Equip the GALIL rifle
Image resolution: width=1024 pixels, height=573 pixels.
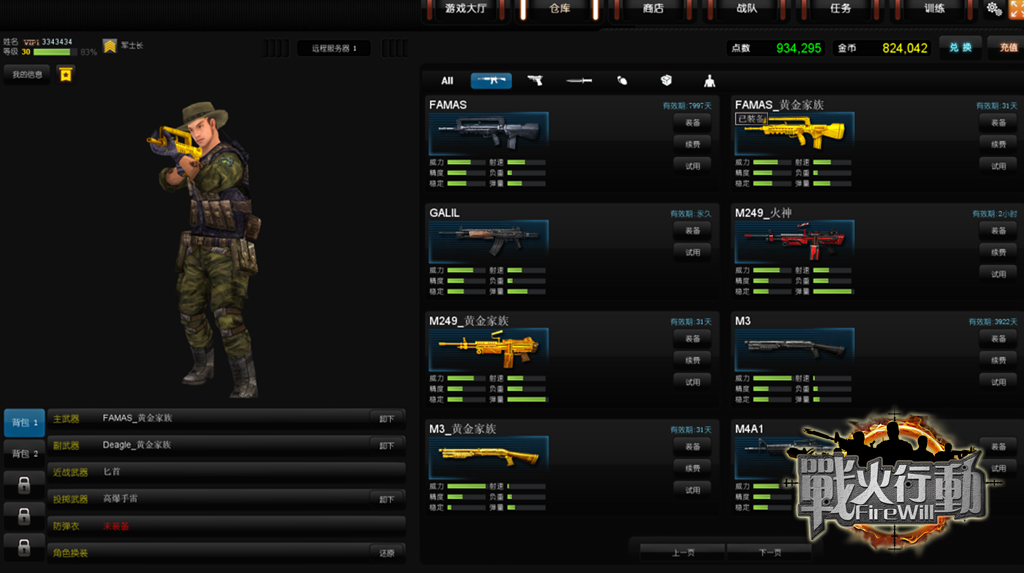[x=692, y=230]
